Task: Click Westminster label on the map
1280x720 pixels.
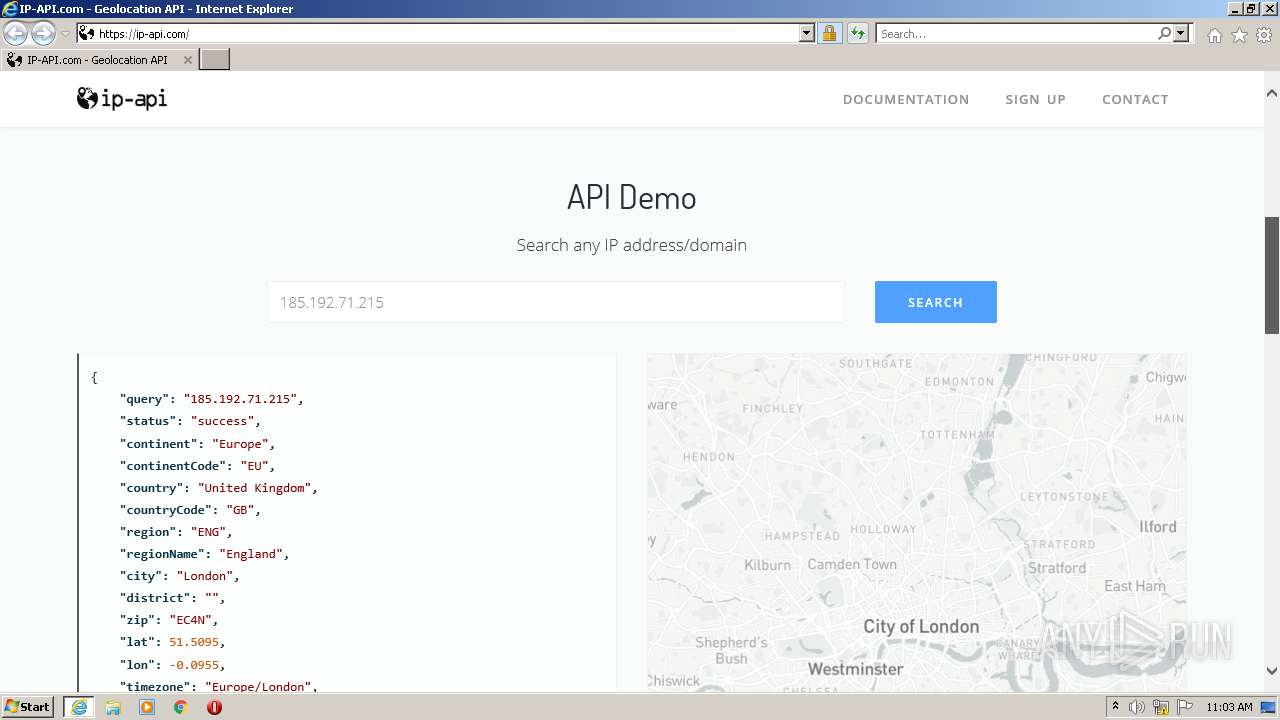Action: 855,669
